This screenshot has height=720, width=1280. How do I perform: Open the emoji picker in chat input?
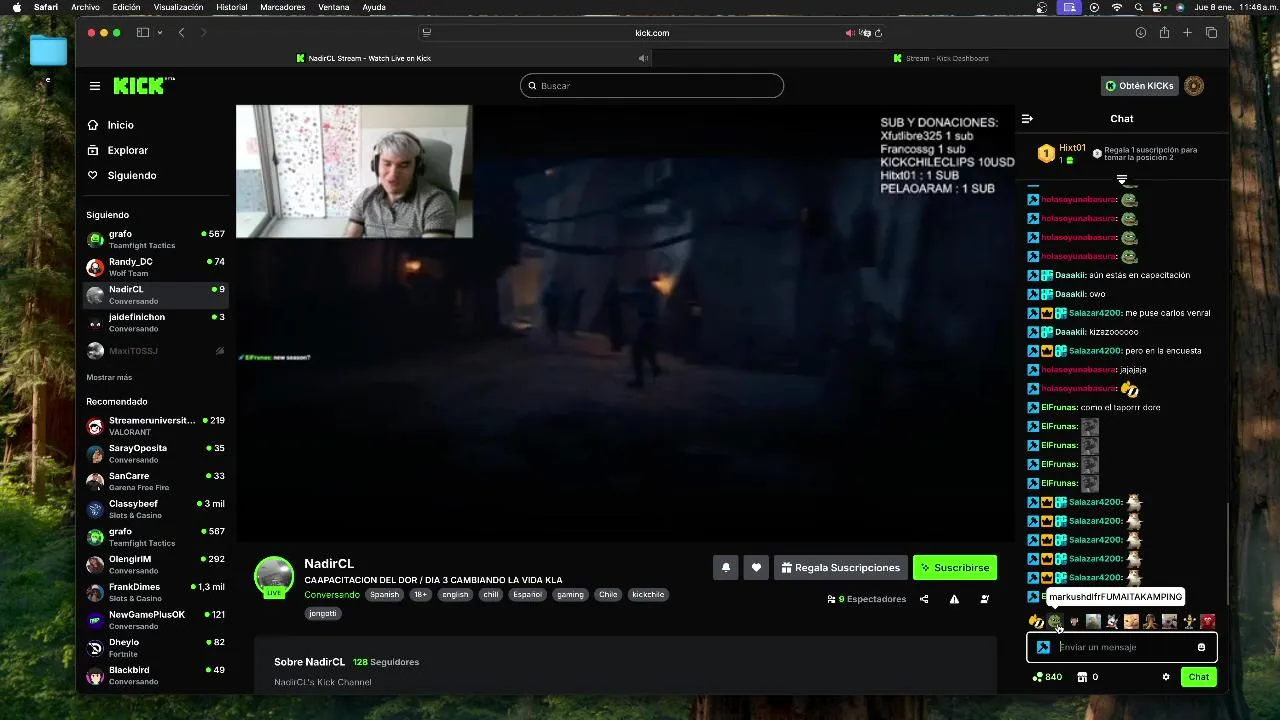(x=1201, y=647)
